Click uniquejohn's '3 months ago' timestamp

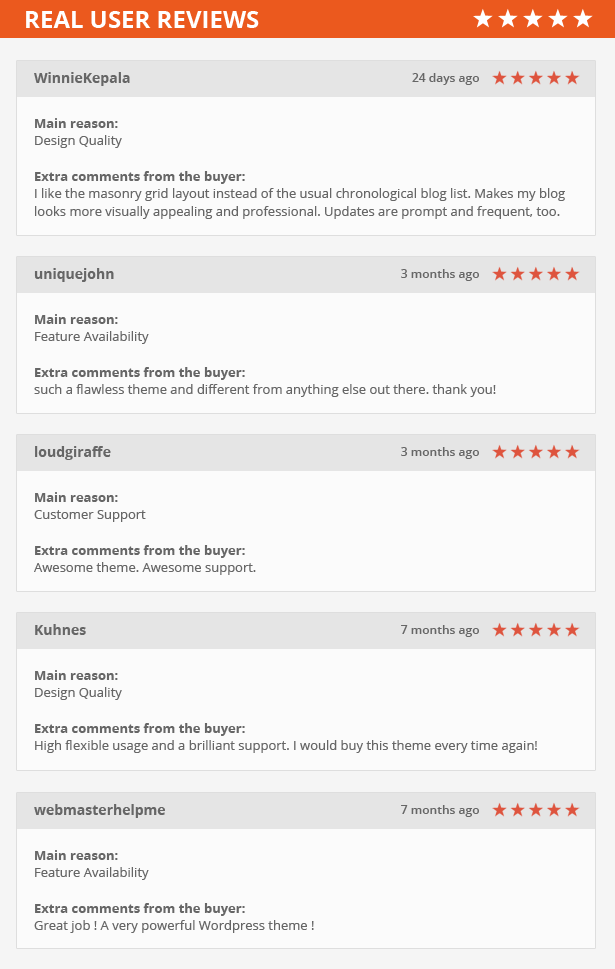point(440,274)
